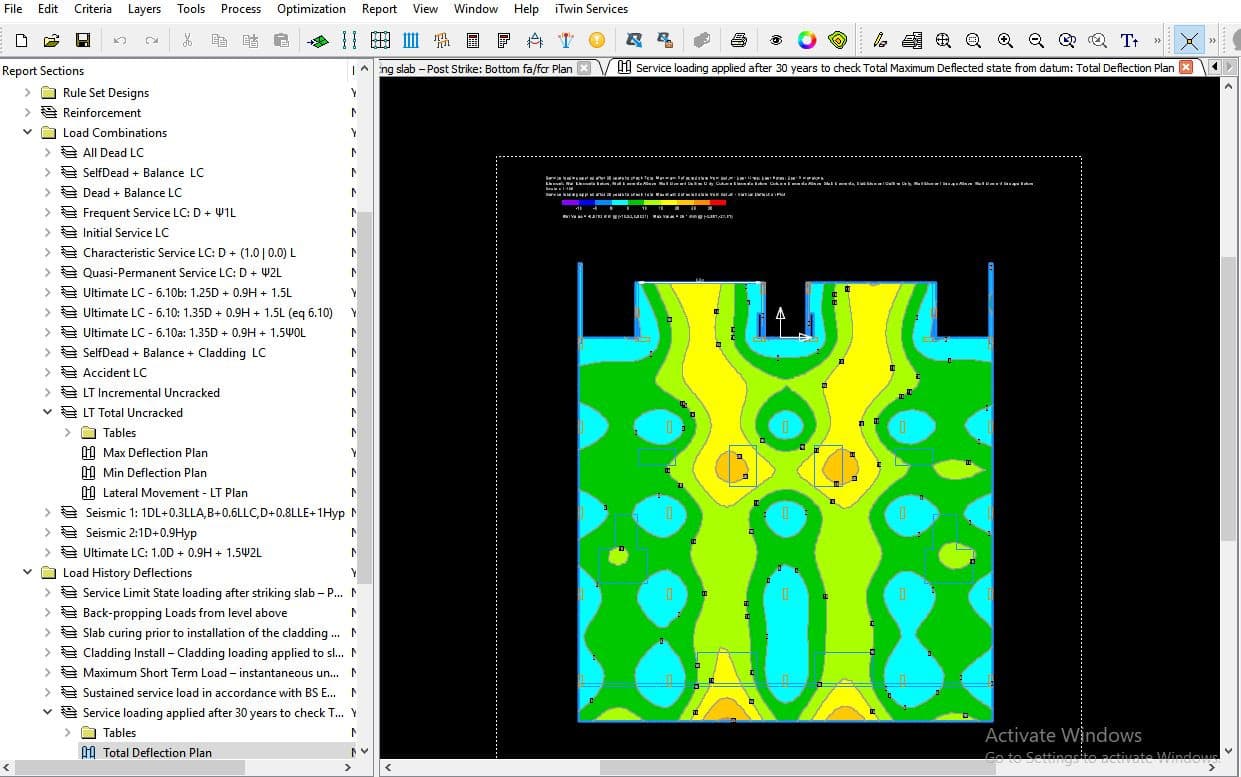Screen dimensions: 1241x777
Task: Click the Open folder toolbar icon
Action: tap(52, 41)
